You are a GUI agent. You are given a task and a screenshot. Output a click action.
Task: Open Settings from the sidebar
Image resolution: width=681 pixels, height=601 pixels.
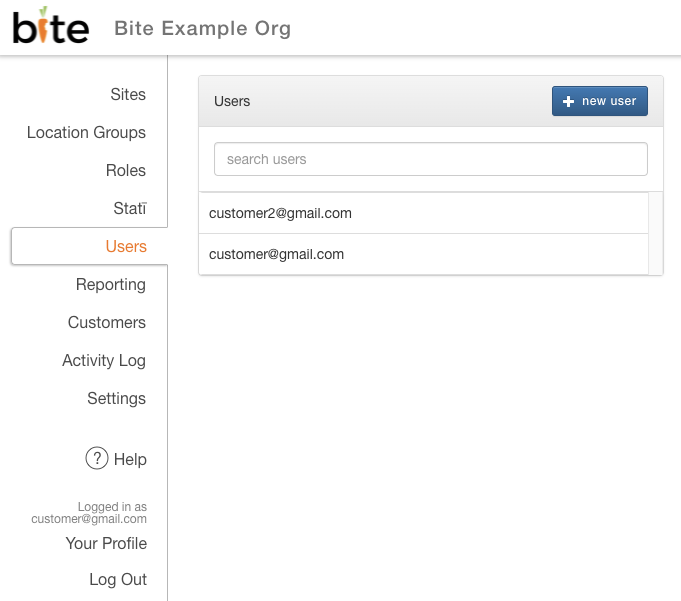click(116, 399)
